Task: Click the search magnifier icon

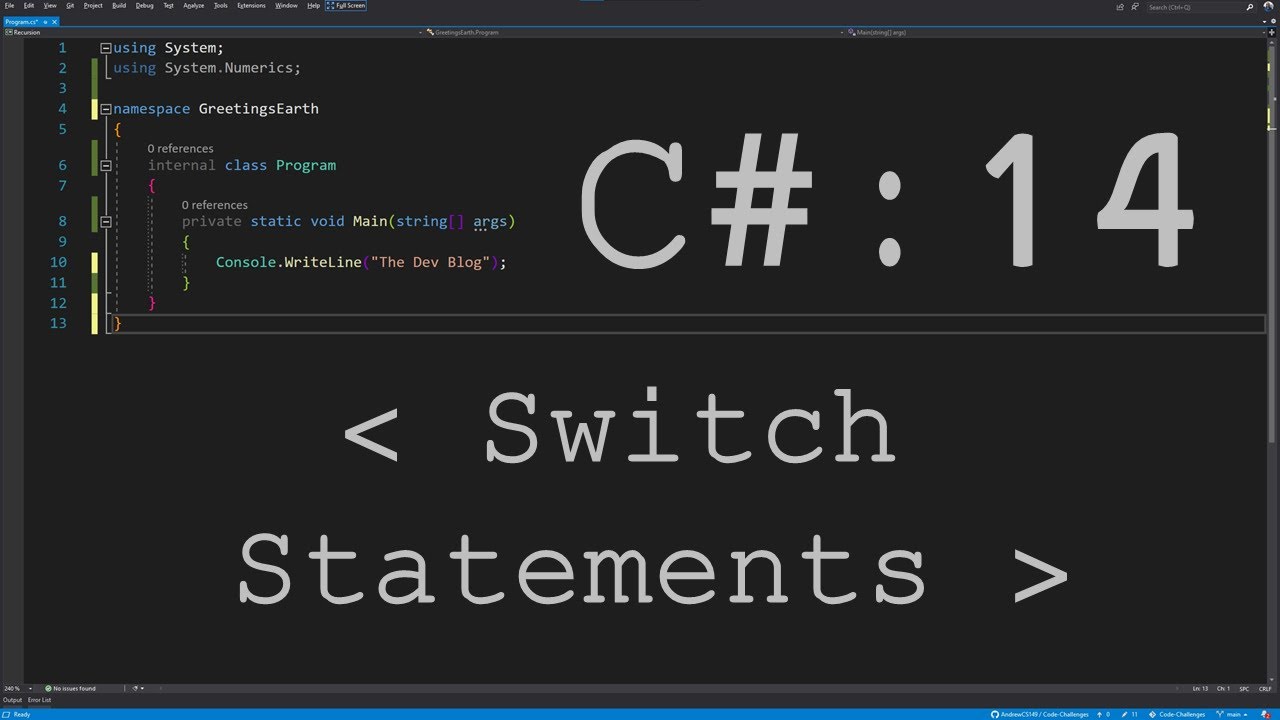Action: pos(1250,7)
